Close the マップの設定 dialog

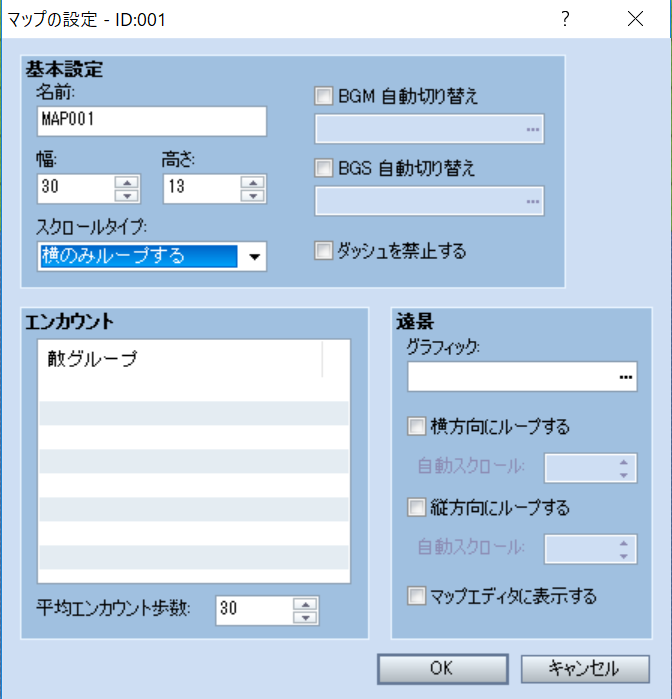pos(635,19)
